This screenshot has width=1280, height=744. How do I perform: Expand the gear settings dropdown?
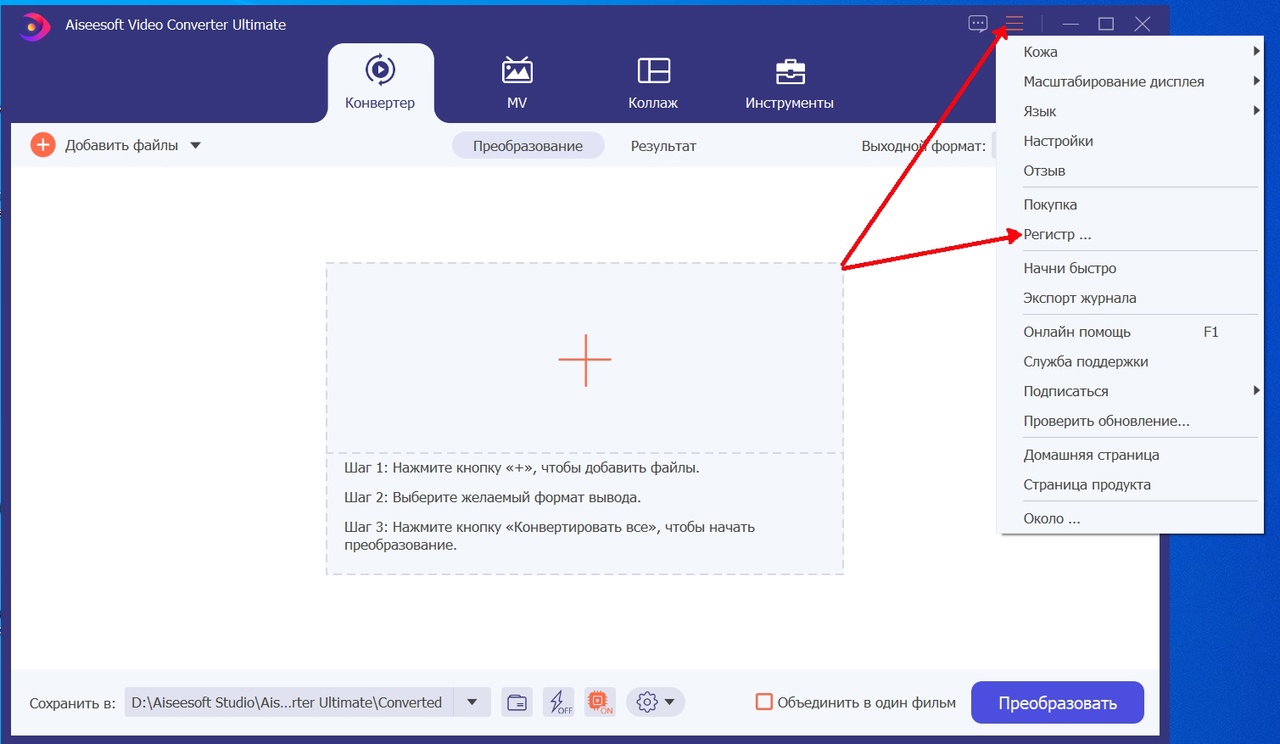click(x=655, y=702)
